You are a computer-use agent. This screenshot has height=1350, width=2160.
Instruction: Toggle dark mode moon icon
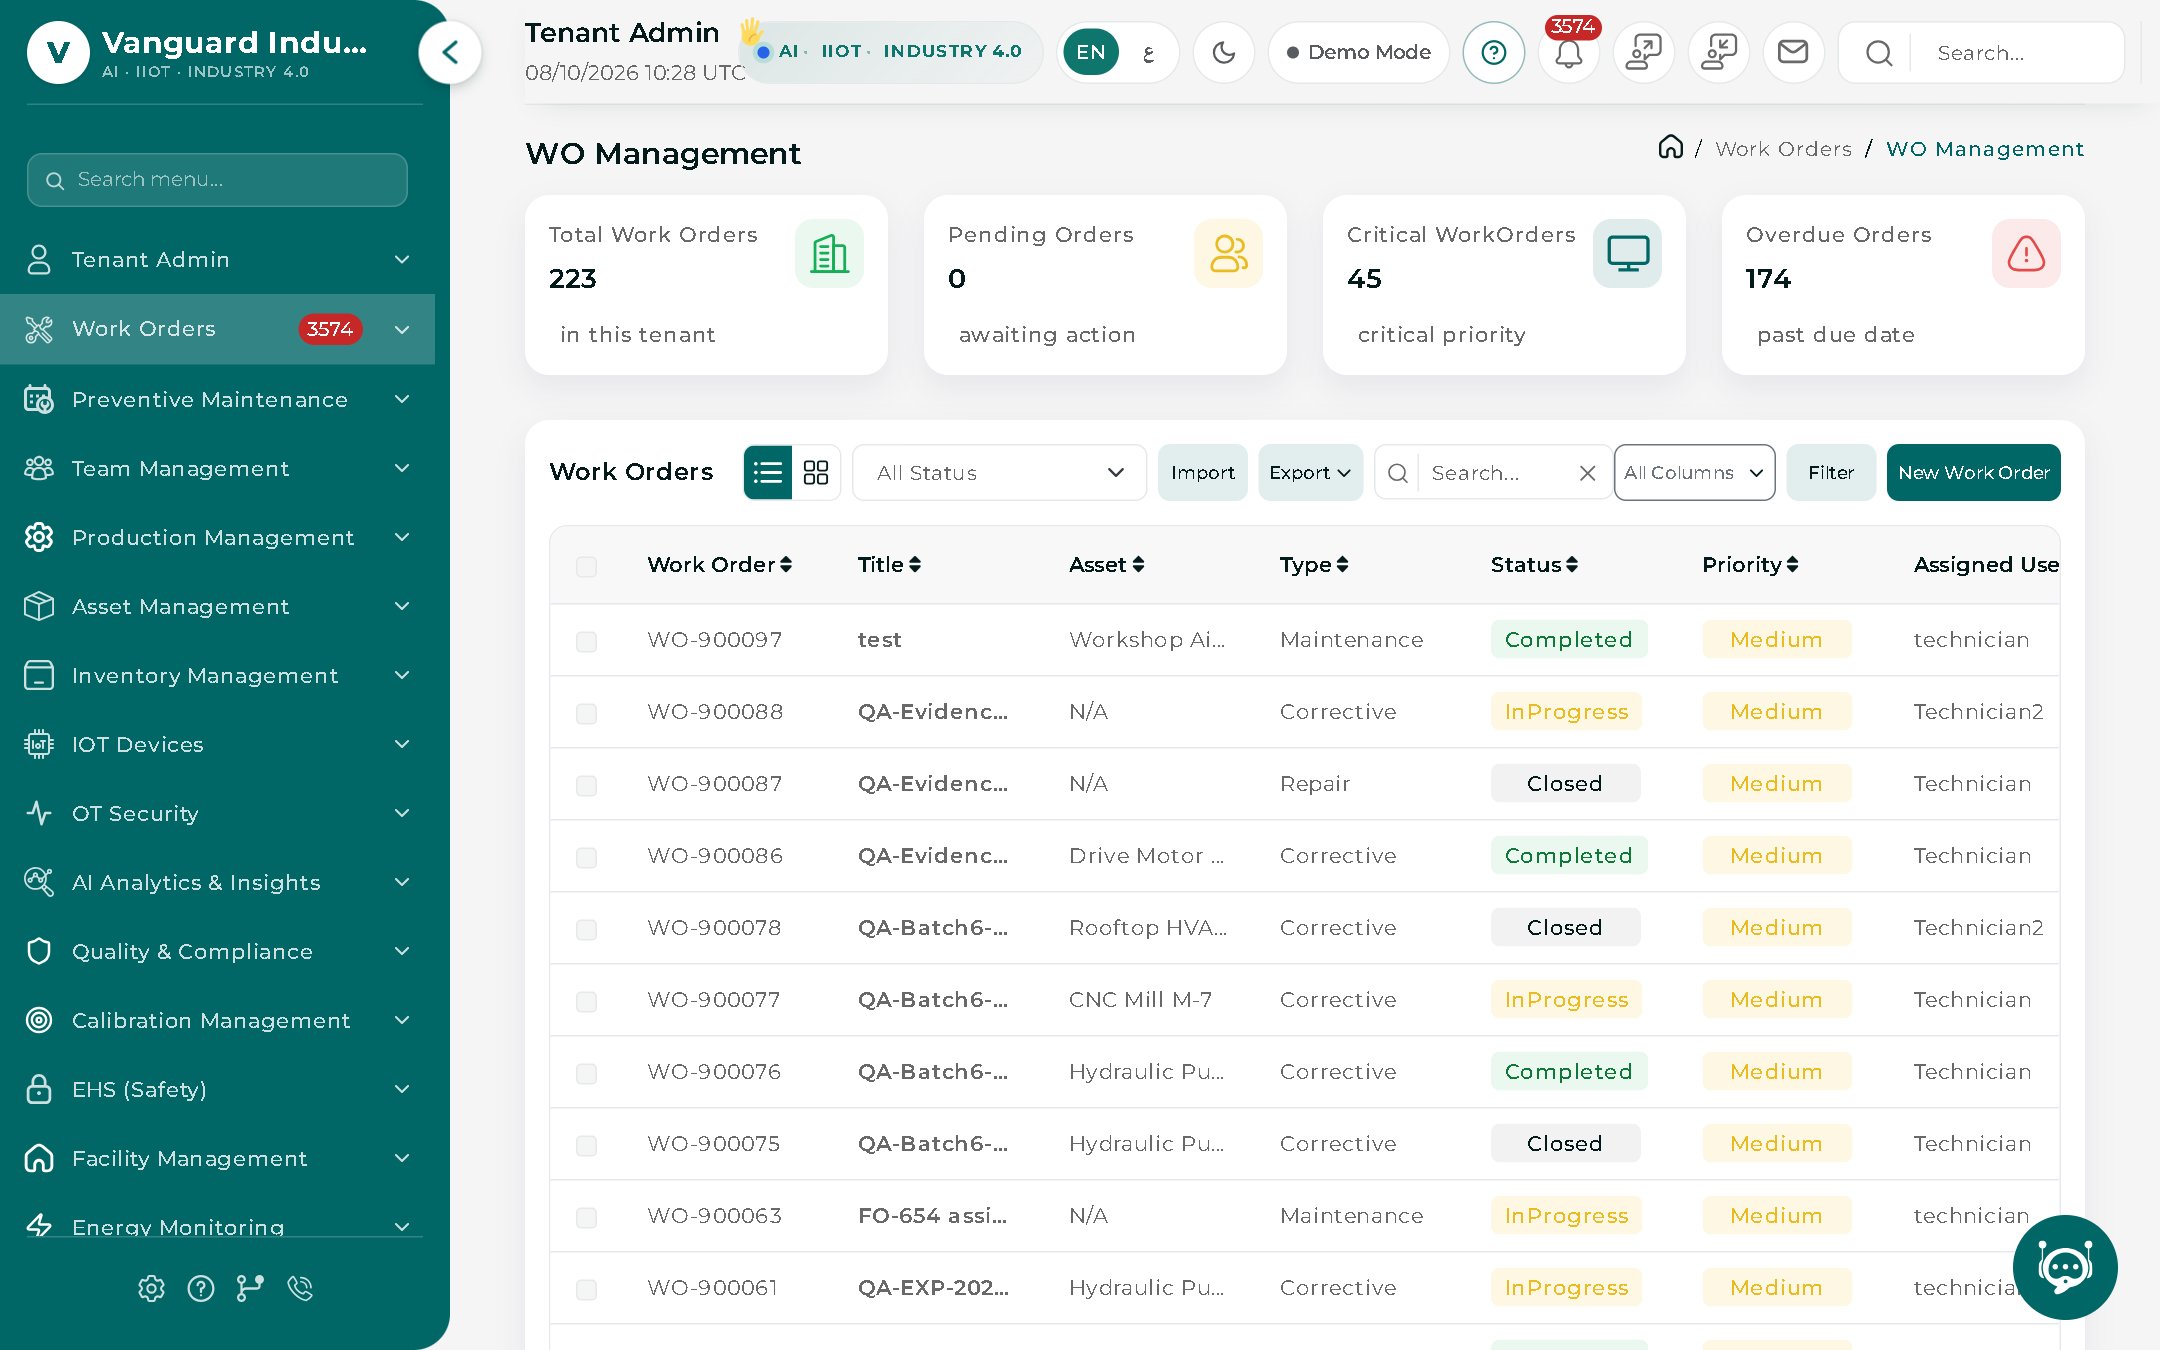[x=1224, y=52]
